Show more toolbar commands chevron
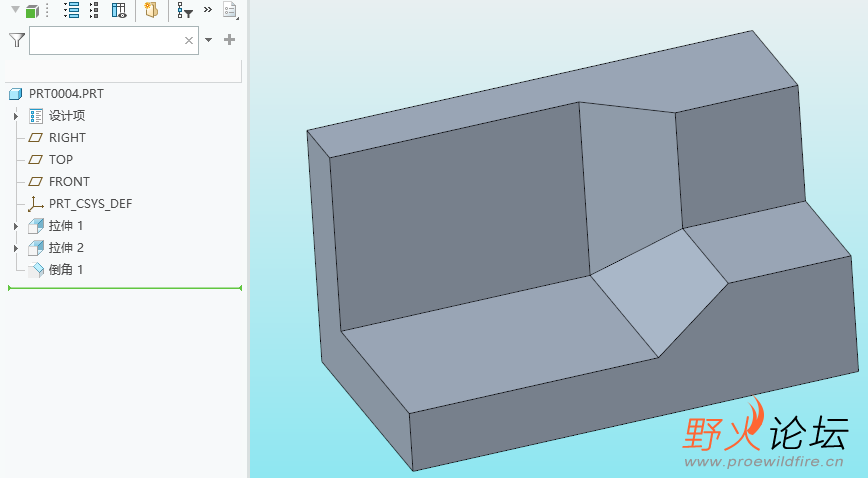The height and width of the screenshot is (478, 868). pyautogui.click(x=208, y=9)
